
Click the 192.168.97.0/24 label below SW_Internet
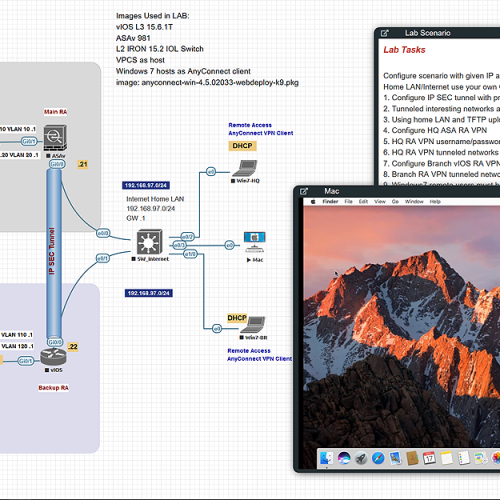pyautogui.click(x=149, y=293)
